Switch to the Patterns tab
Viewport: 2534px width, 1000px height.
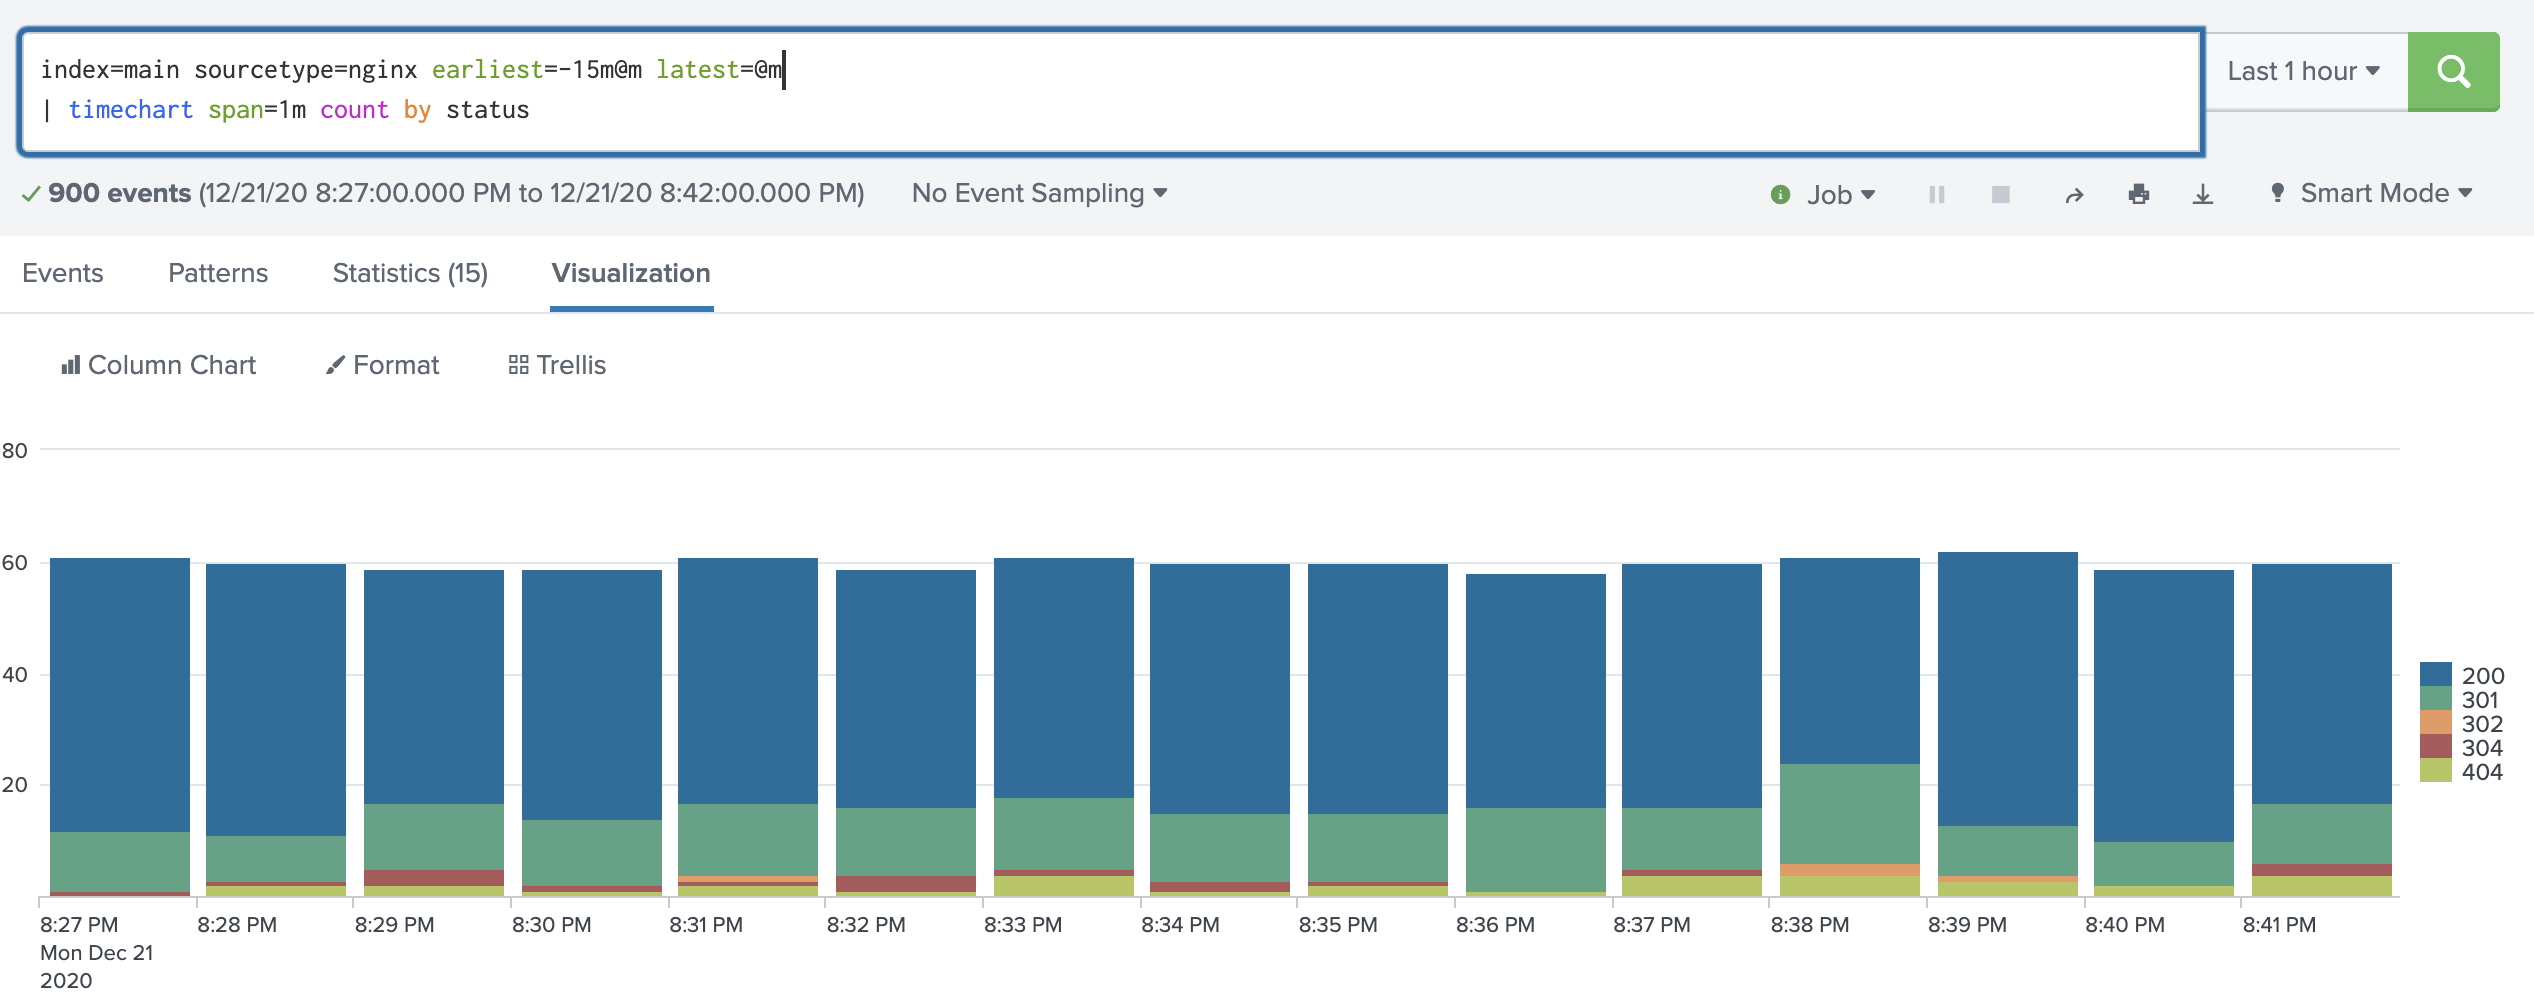(218, 273)
